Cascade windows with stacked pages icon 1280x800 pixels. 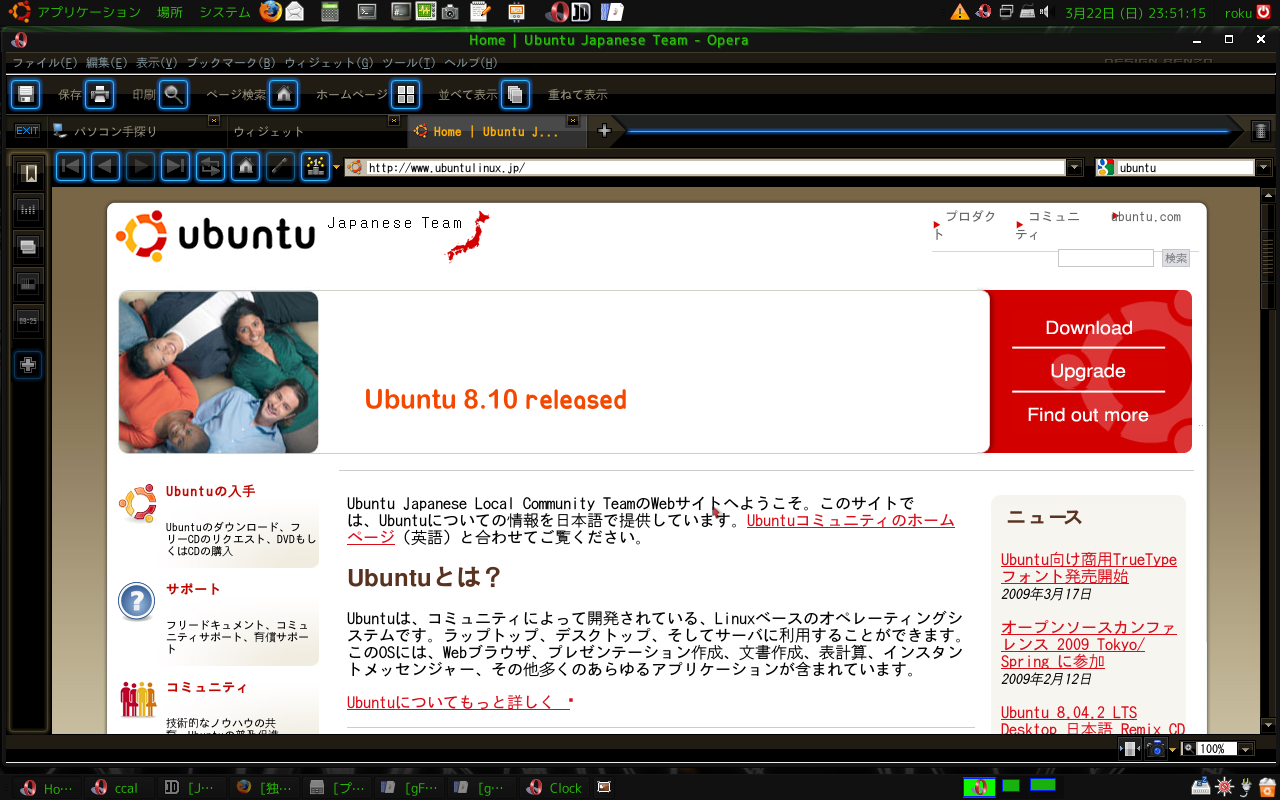pos(515,94)
